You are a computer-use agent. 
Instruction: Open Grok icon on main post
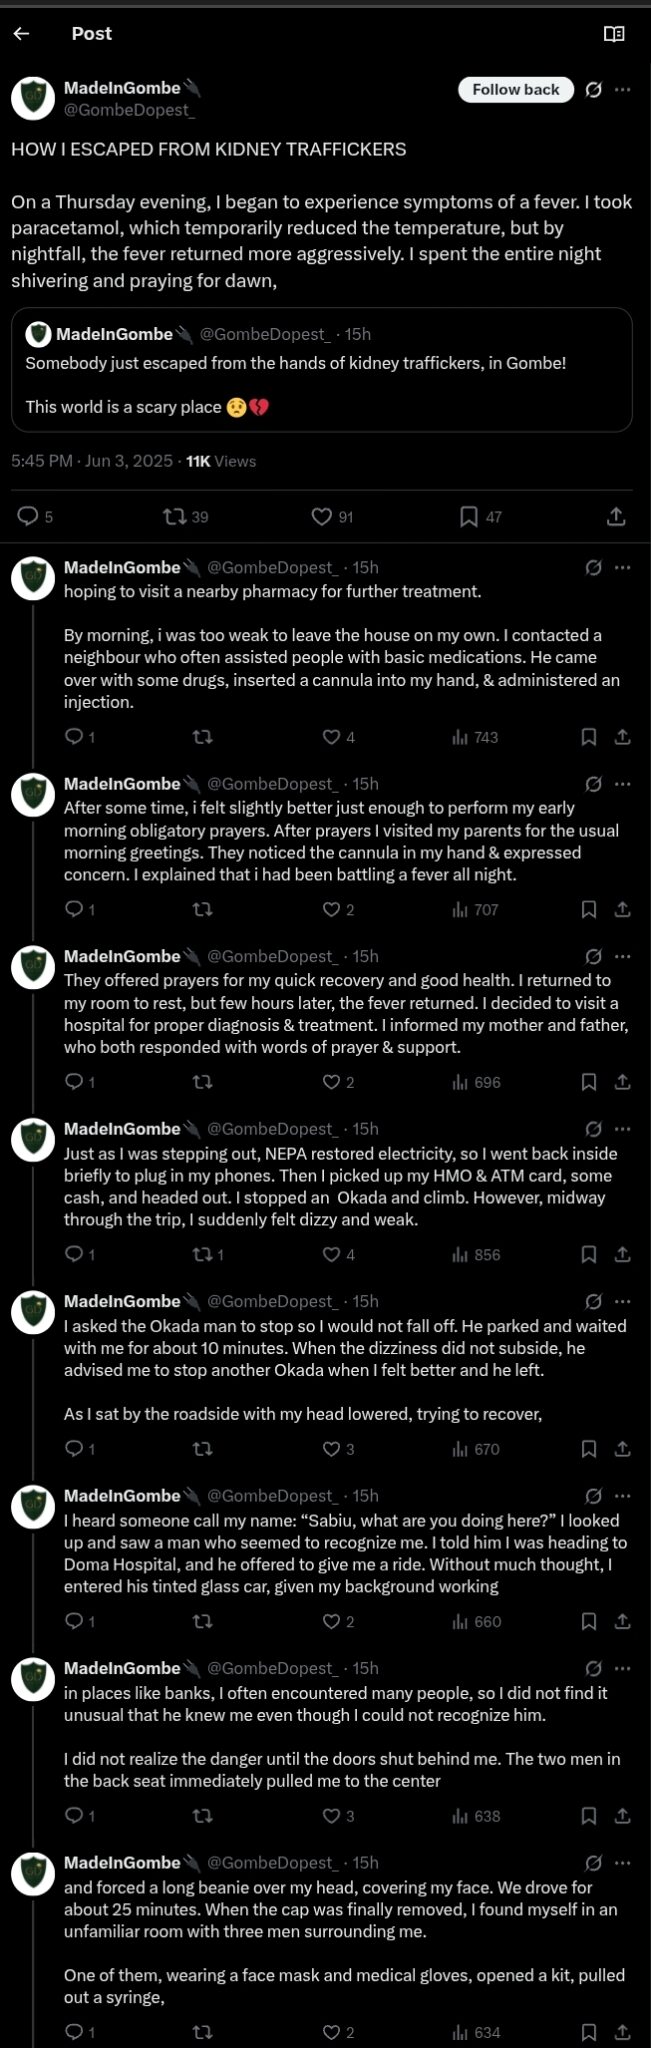[x=593, y=90]
